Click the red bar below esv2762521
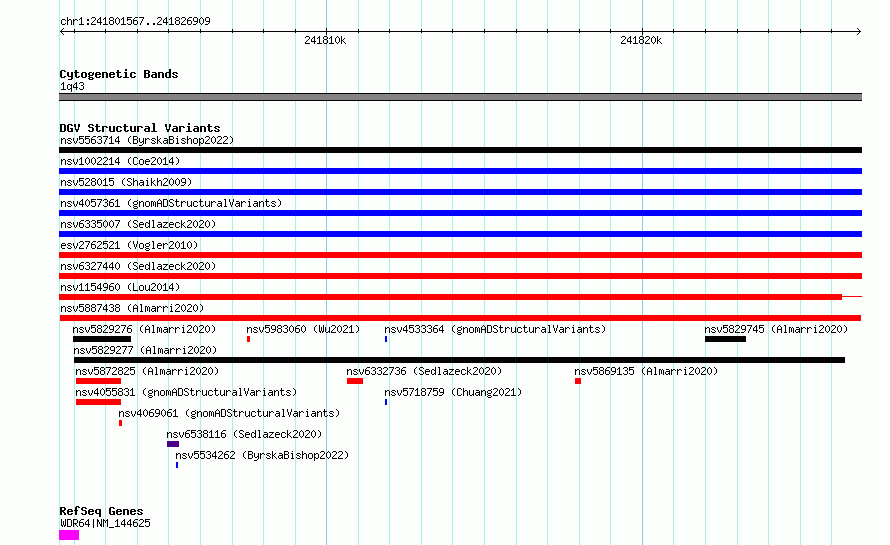The height and width of the screenshot is (545, 890). [460, 255]
